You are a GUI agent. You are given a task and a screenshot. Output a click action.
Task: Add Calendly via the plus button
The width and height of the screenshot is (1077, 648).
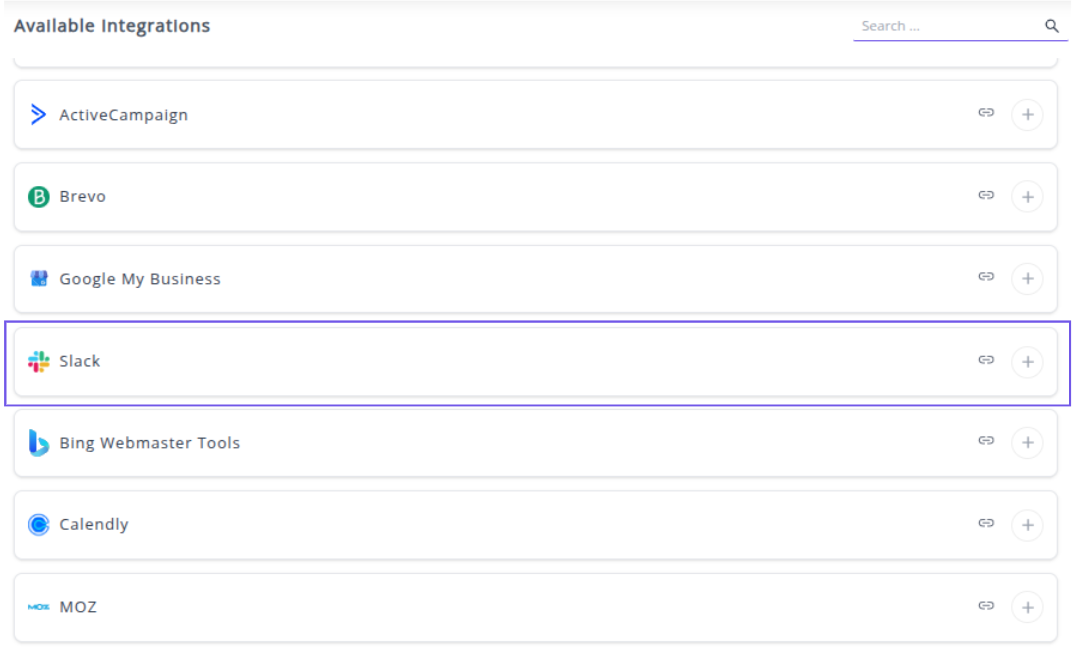click(1027, 525)
